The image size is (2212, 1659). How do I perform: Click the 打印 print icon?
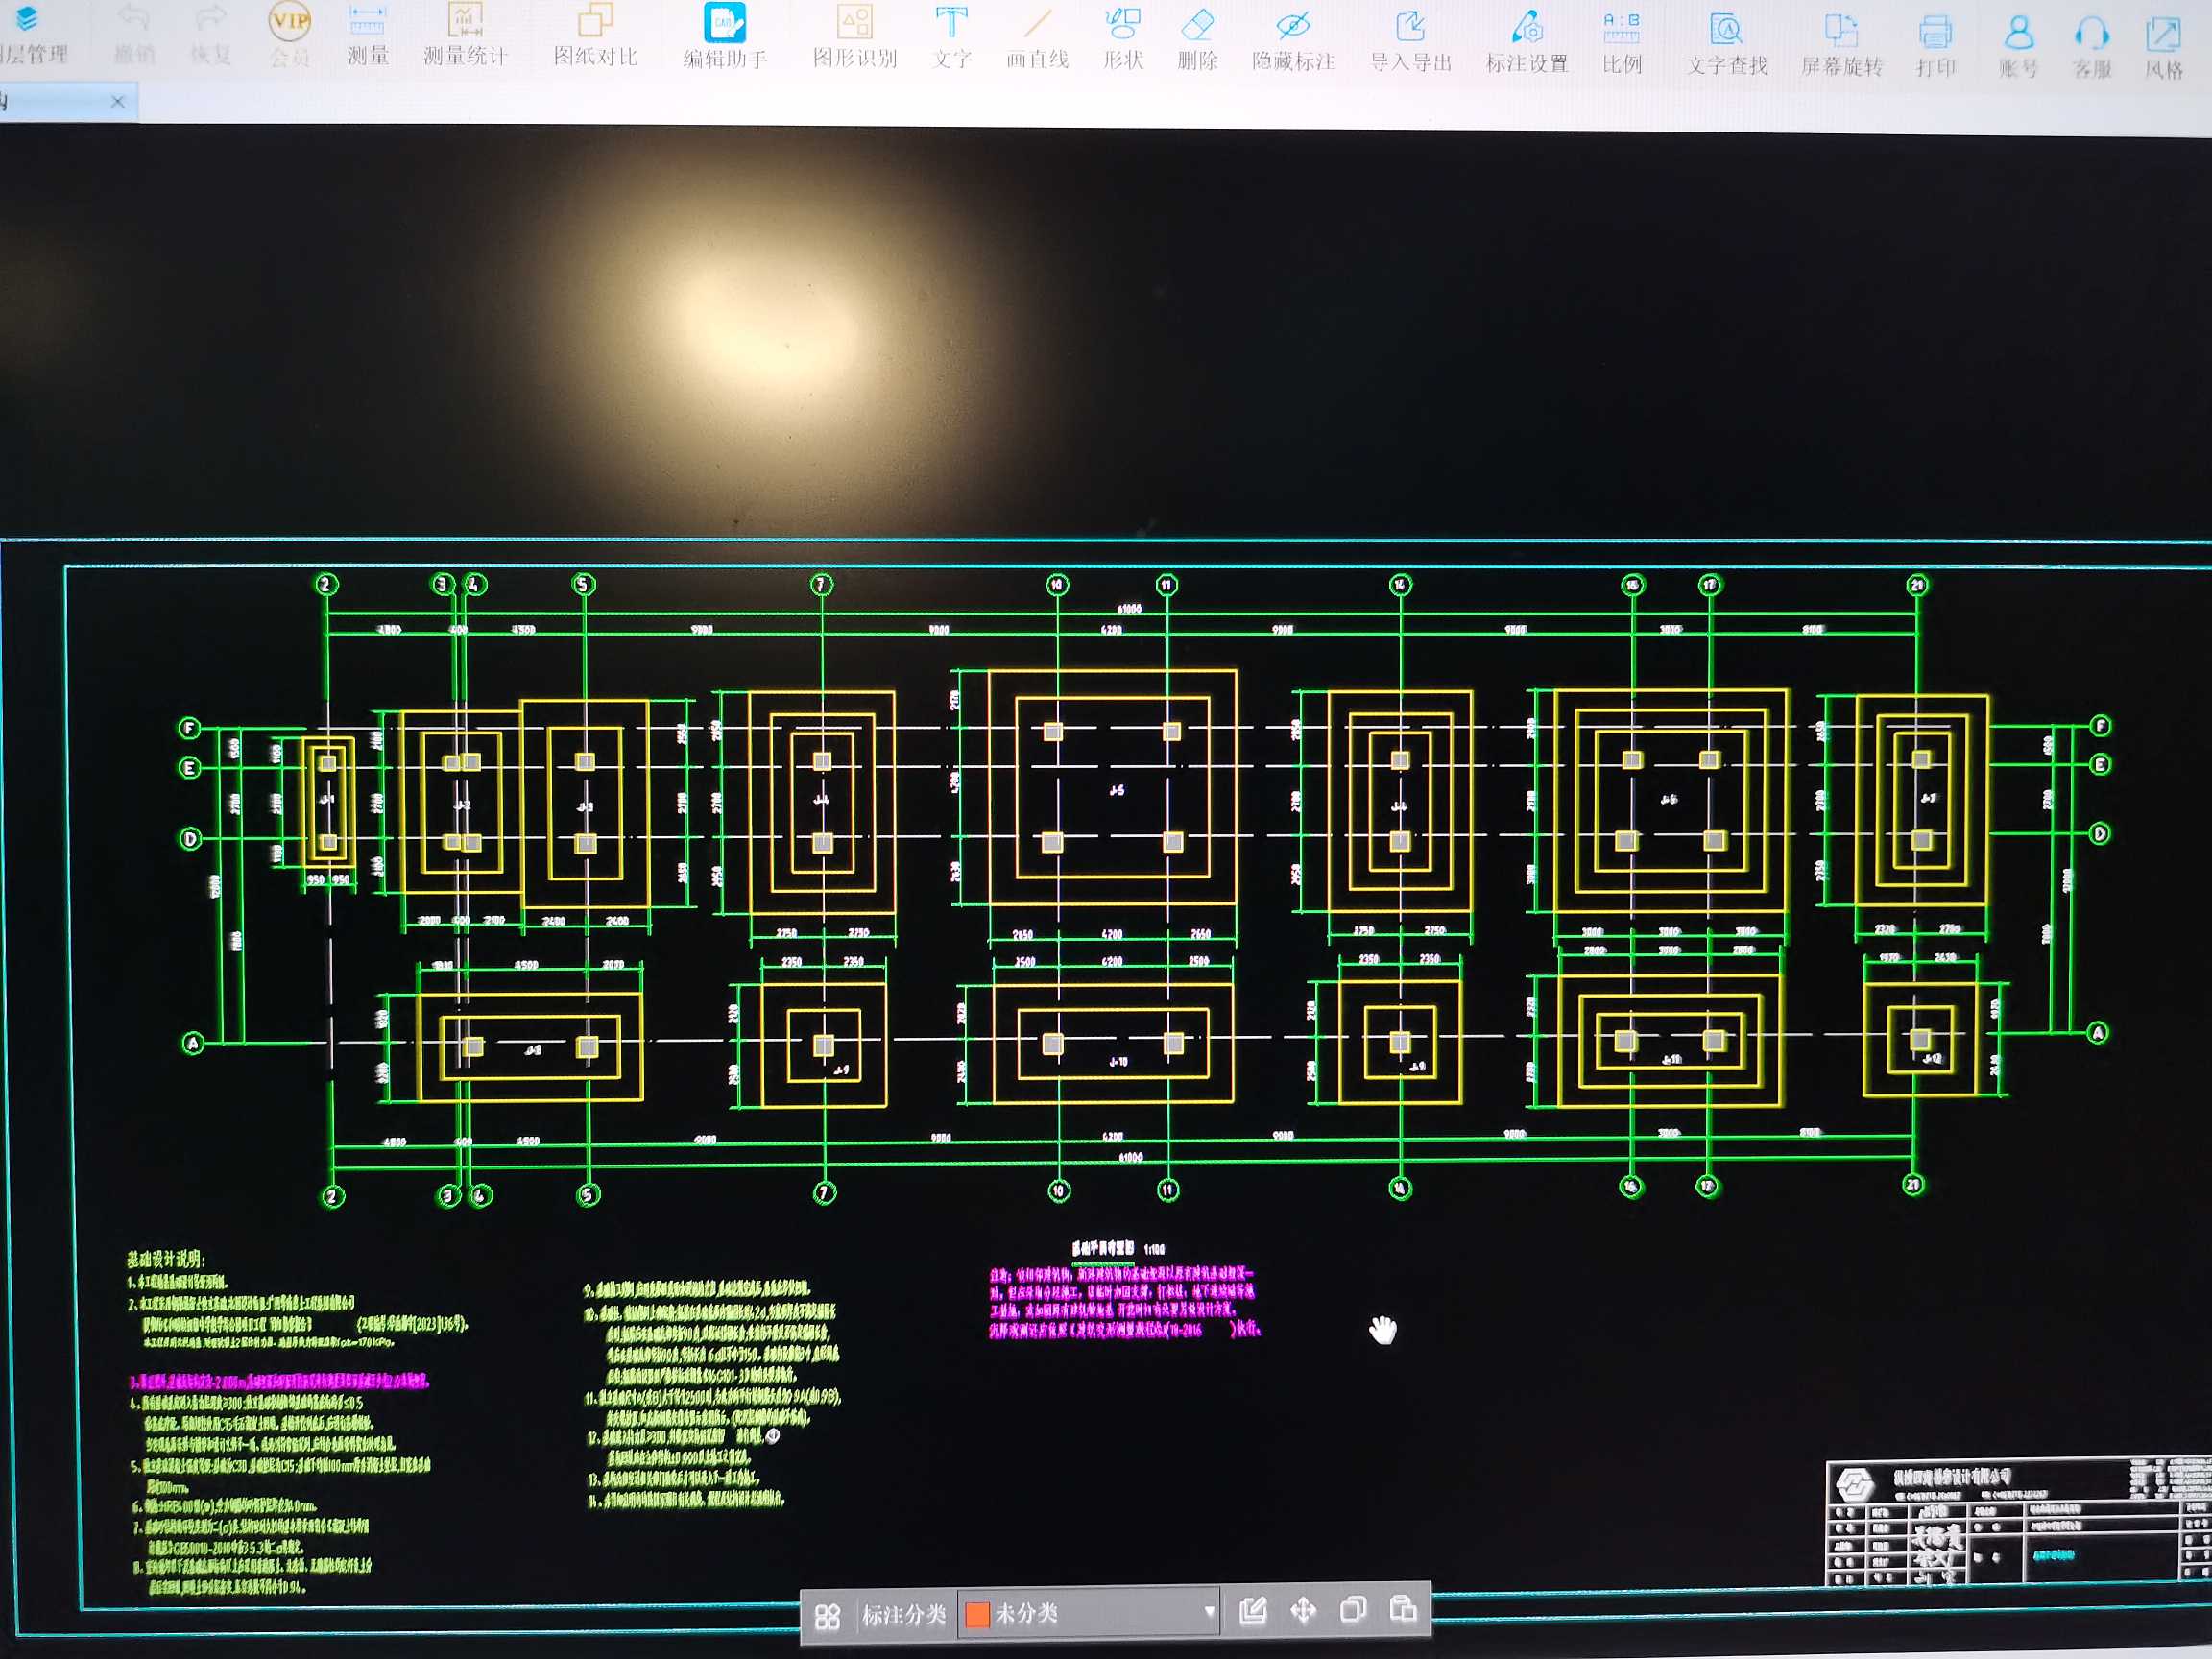click(1935, 48)
